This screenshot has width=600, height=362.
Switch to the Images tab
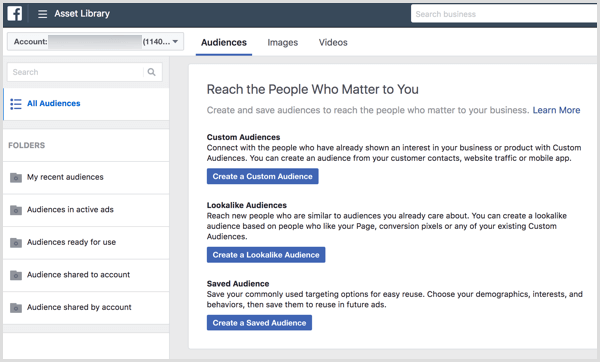pos(282,42)
